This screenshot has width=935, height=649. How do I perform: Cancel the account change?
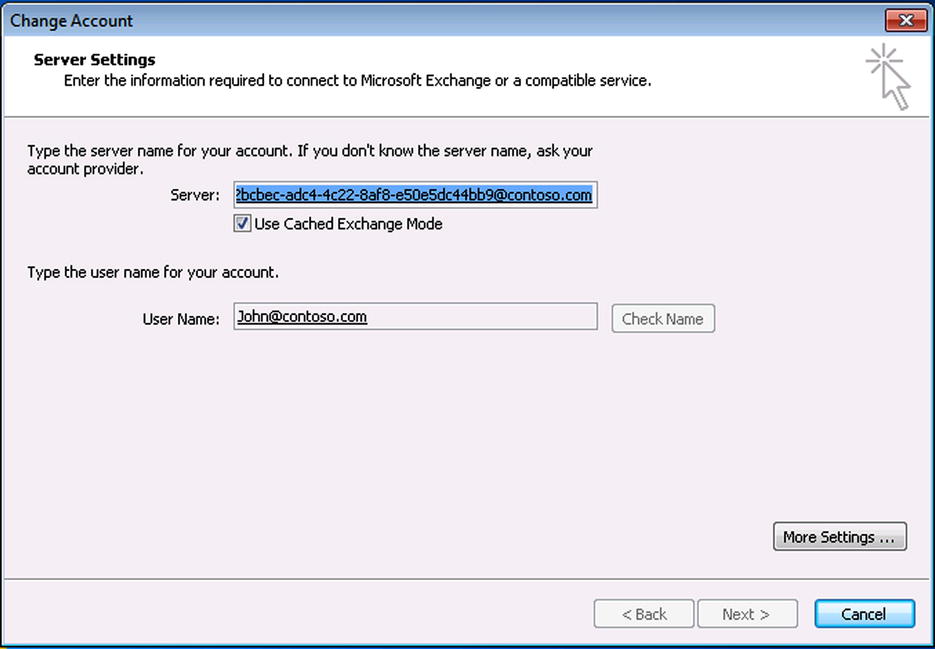point(865,614)
